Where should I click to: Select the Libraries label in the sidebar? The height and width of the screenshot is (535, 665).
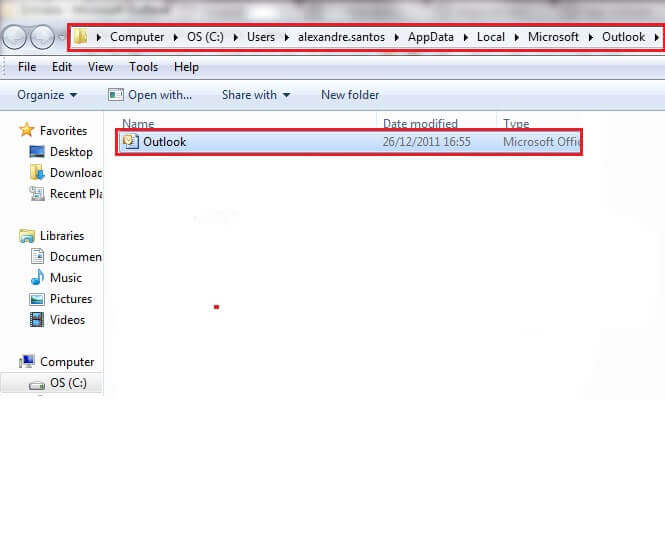[62, 235]
